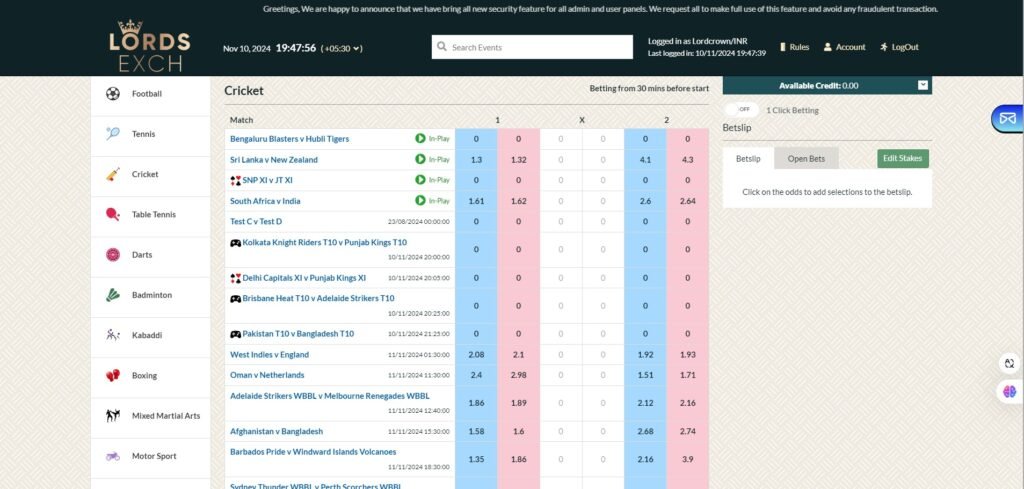
Task: Select back odds 1.58 for Afghanistan
Action: pos(476,432)
